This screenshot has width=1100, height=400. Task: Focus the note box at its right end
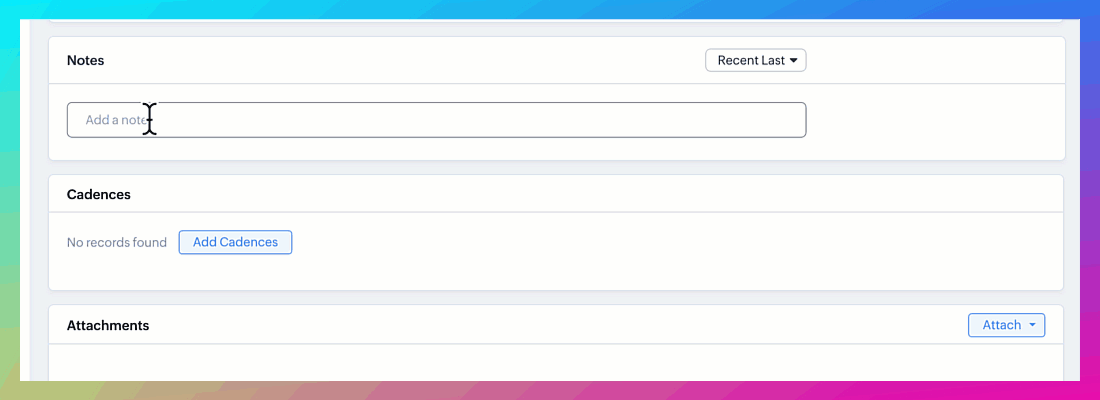click(780, 120)
